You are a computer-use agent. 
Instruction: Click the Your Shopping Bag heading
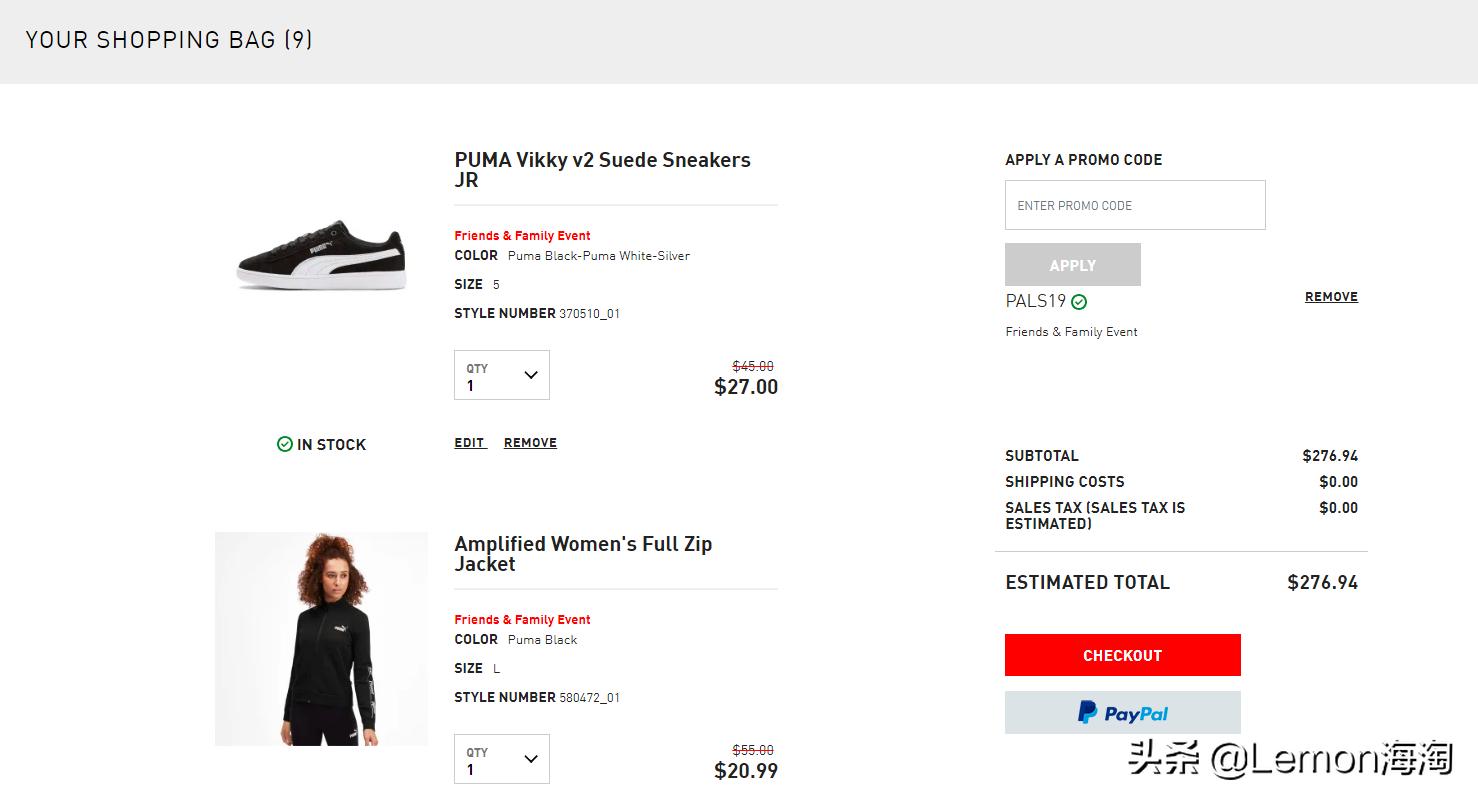(169, 40)
